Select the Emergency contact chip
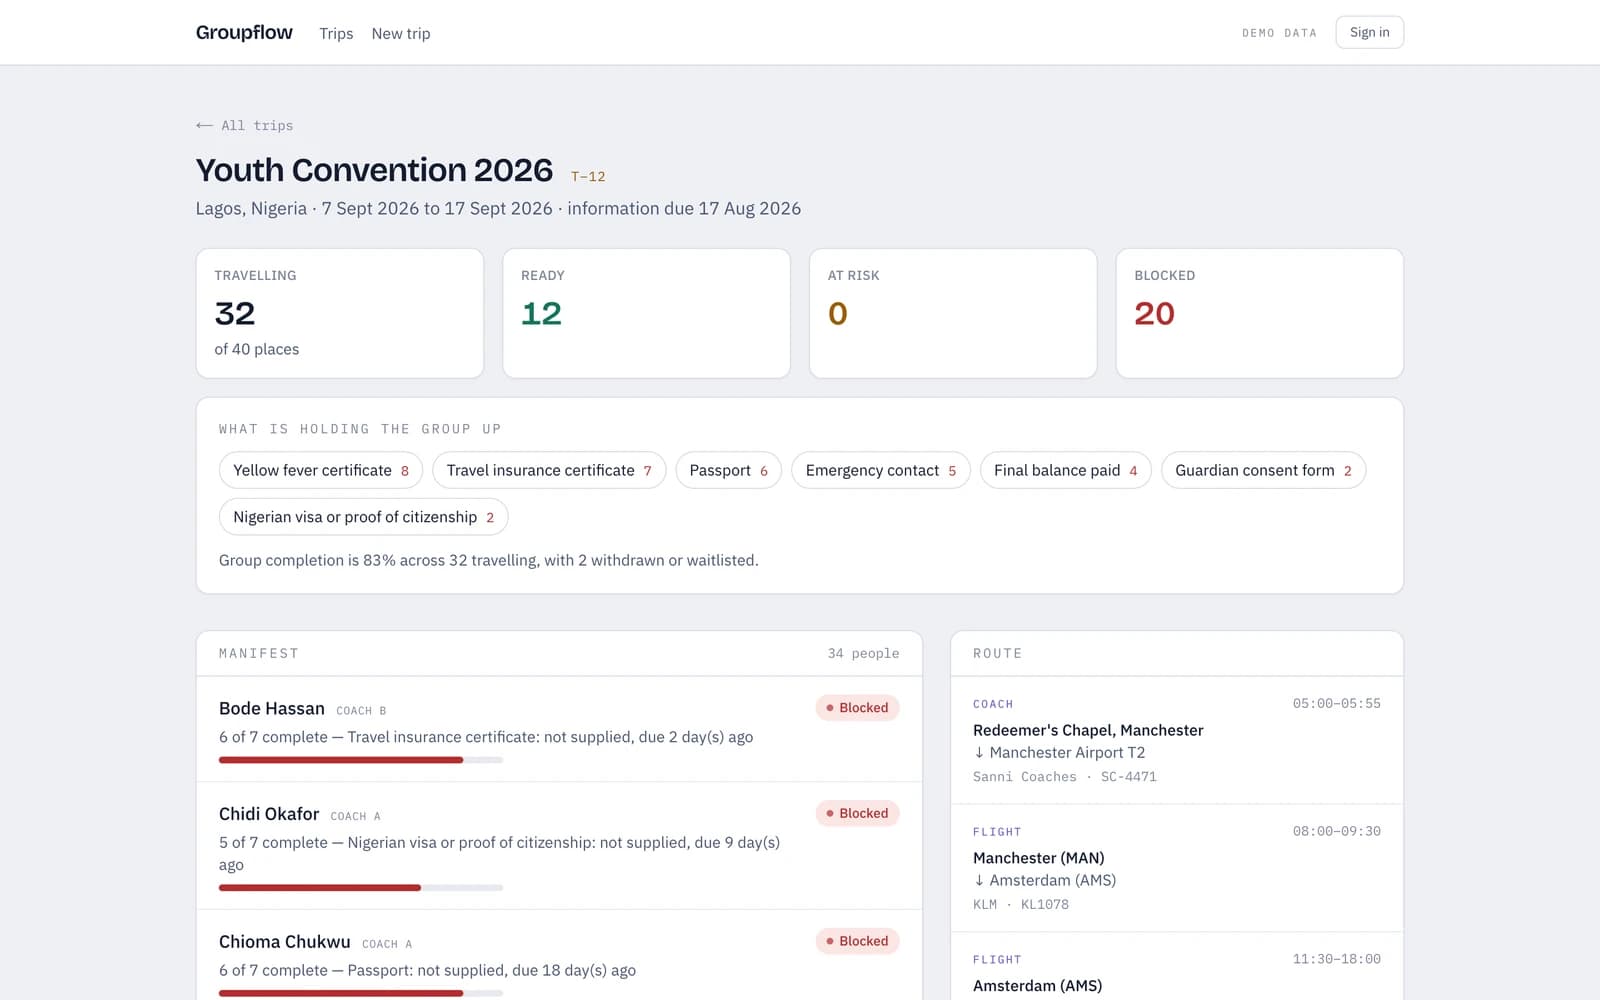Screen dimensions: 1600x1000 pyautogui.click(x=881, y=470)
